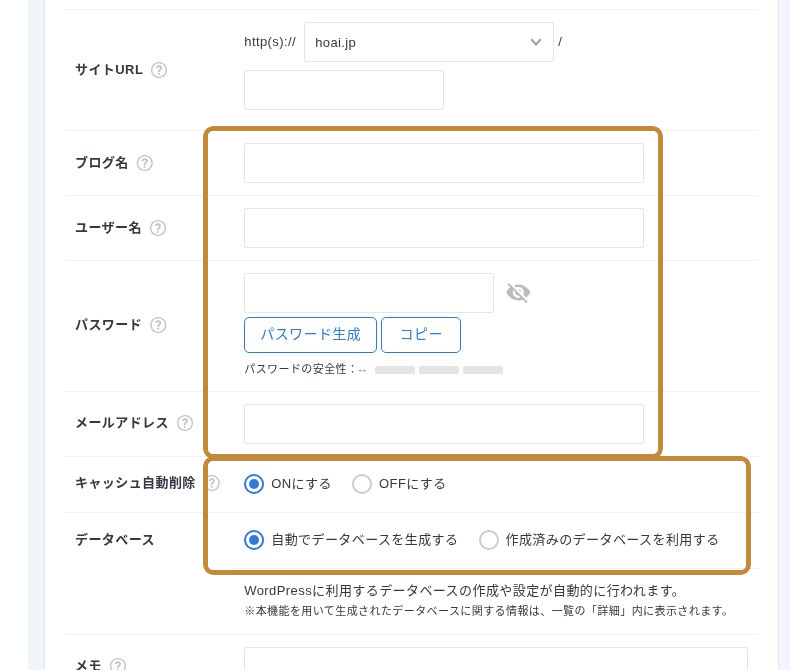Focus the ユーザー名 input field
This screenshot has height=670, width=790.
coord(444,228)
